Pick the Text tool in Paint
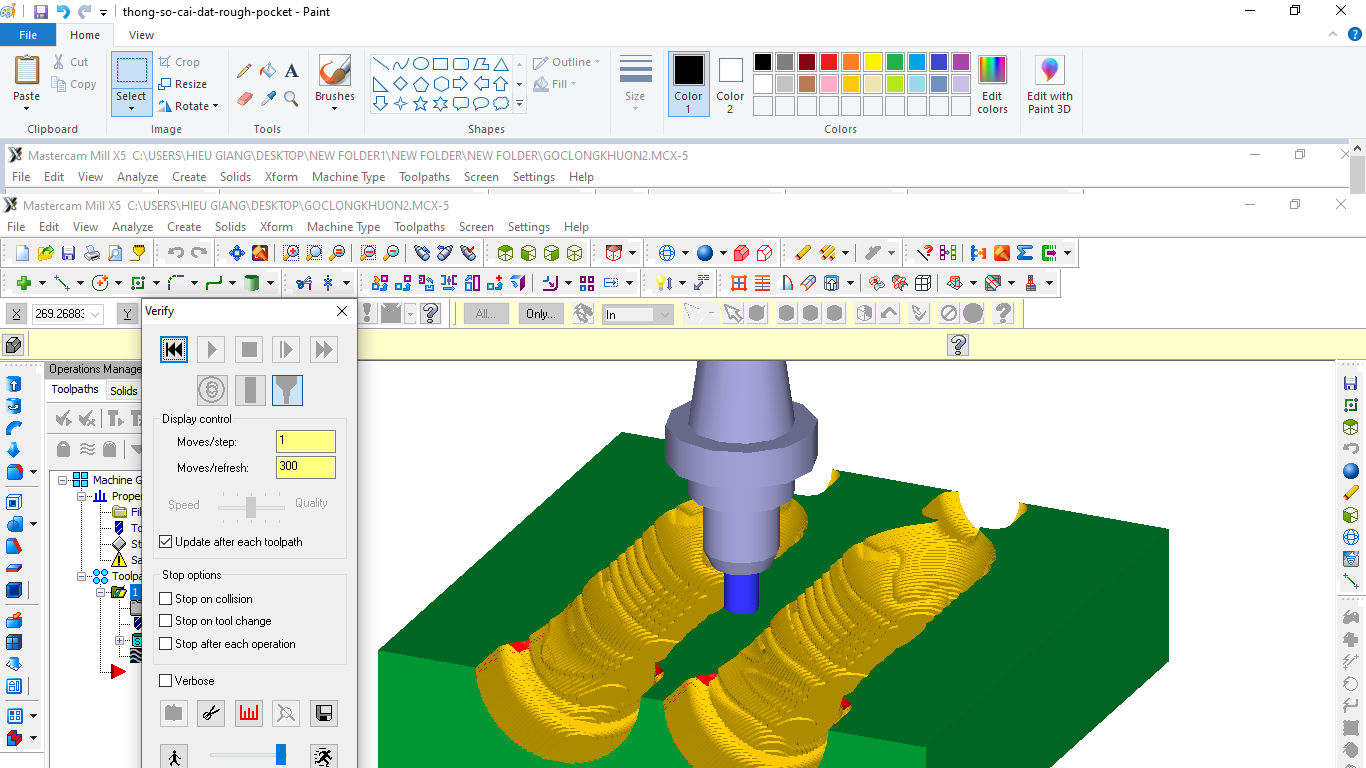The height and width of the screenshot is (768, 1366). (x=291, y=71)
